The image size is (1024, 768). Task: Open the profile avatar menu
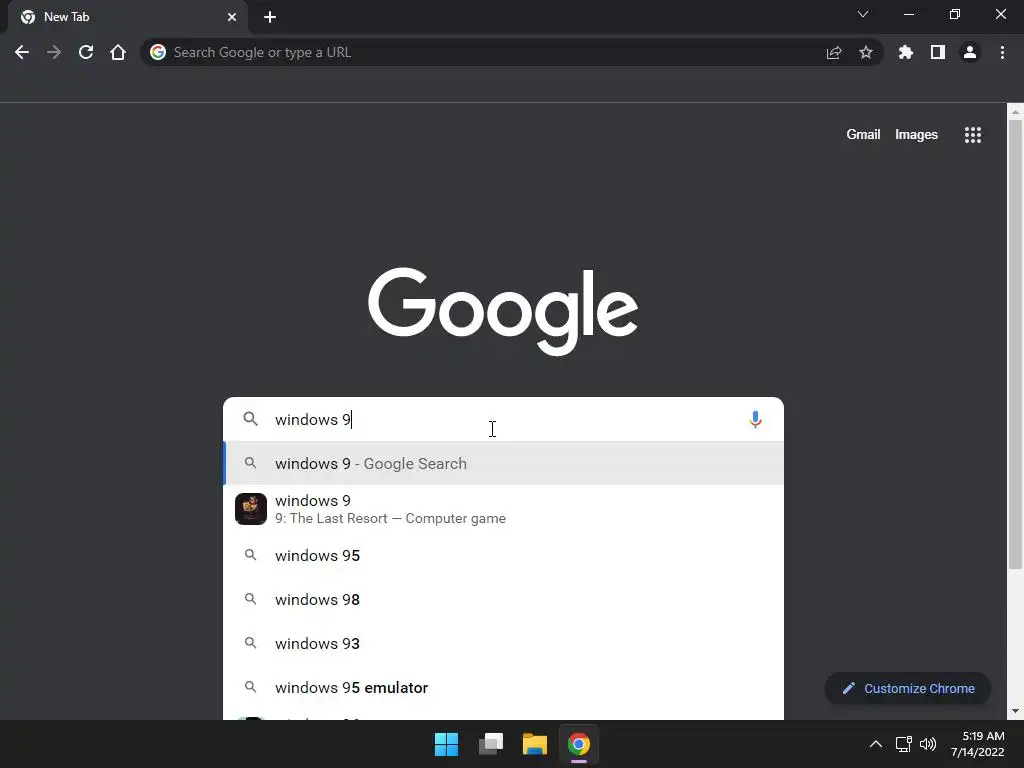coord(969,52)
